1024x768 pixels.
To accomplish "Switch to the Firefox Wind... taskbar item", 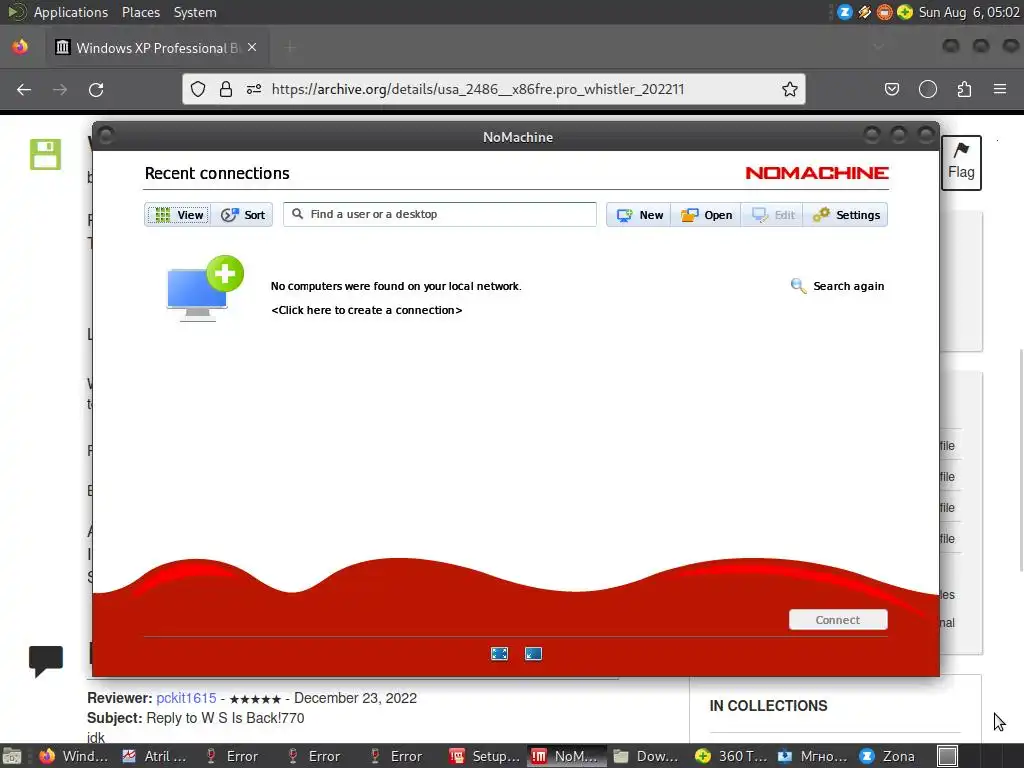I will (x=74, y=756).
